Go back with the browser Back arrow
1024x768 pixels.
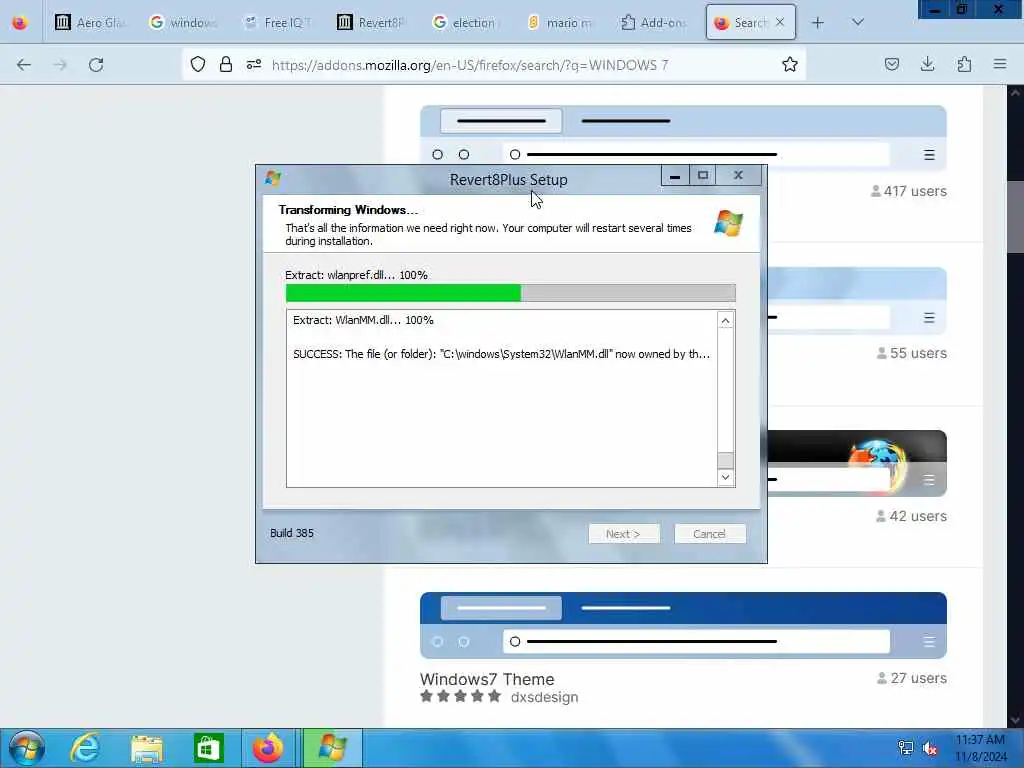click(24, 65)
